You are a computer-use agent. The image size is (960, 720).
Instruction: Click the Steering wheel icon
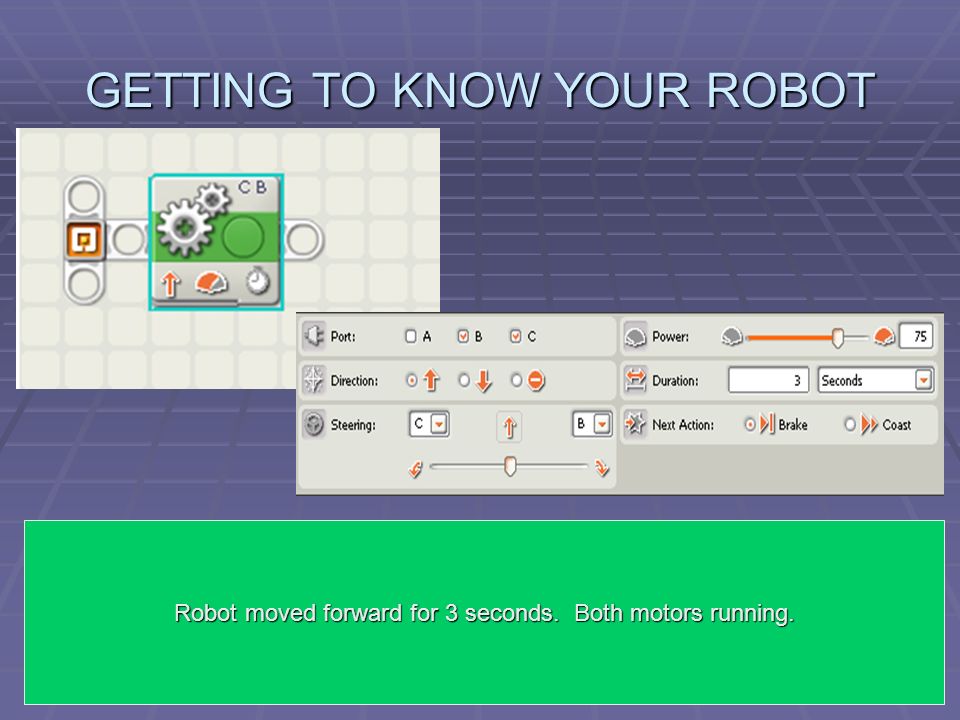pyautogui.click(x=313, y=424)
